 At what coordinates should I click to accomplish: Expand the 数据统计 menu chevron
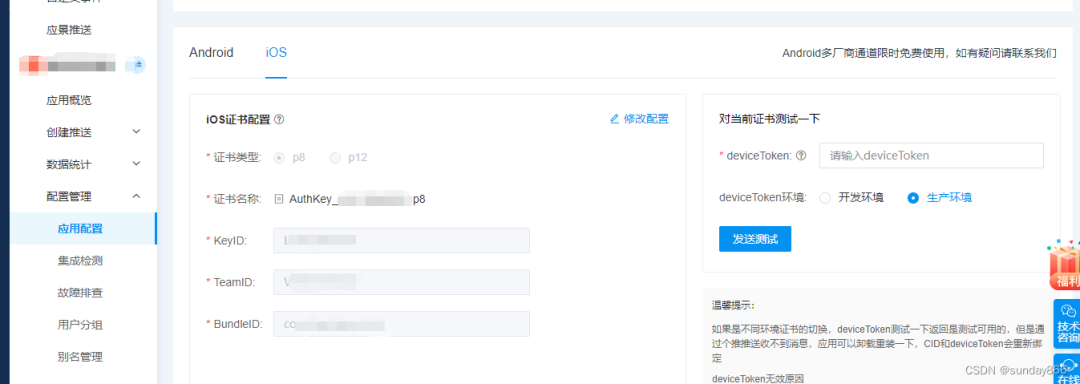click(x=136, y=164)
